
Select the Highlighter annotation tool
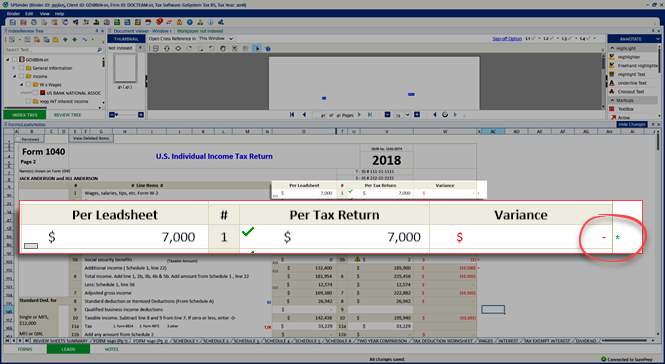click(629, 57)
